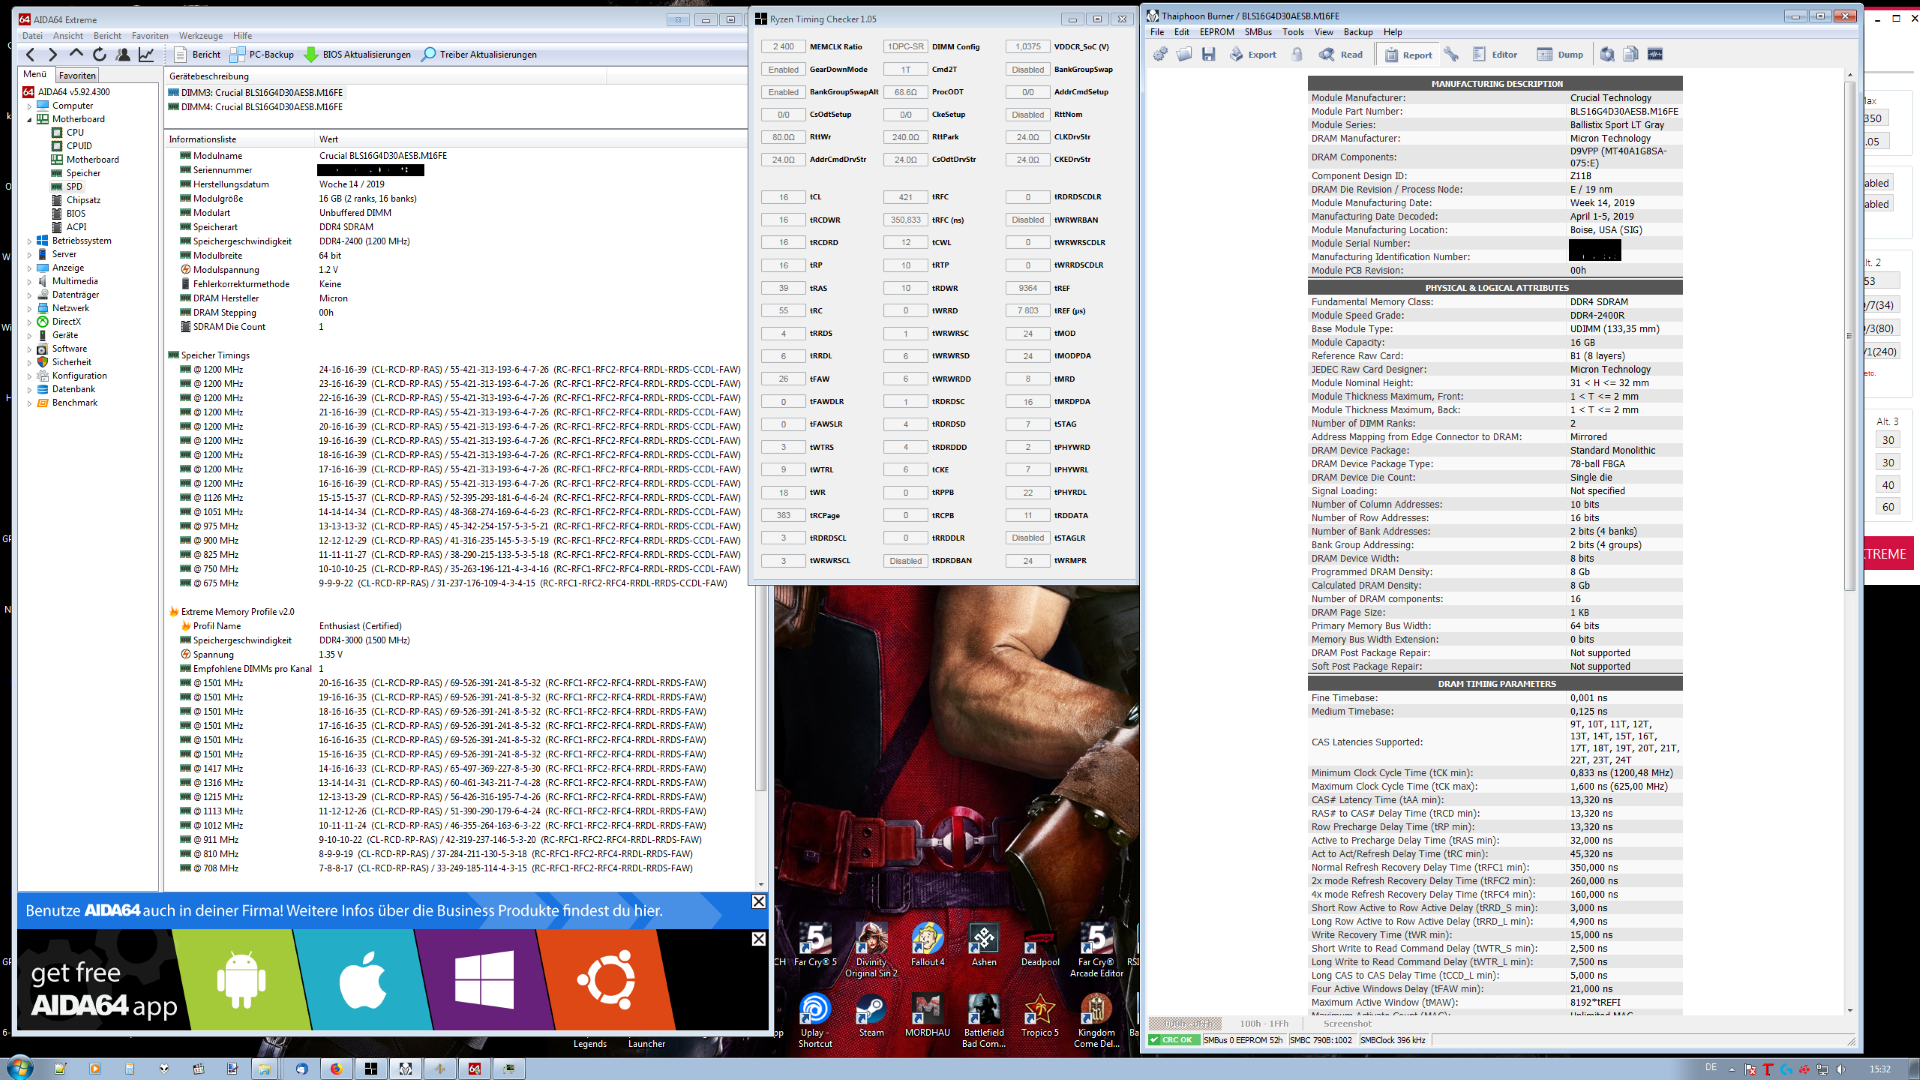Click the wrench tool icon in Thaiphoon Burner
This screenshot has height=1080, width=1920.
tap(1451, 55)
